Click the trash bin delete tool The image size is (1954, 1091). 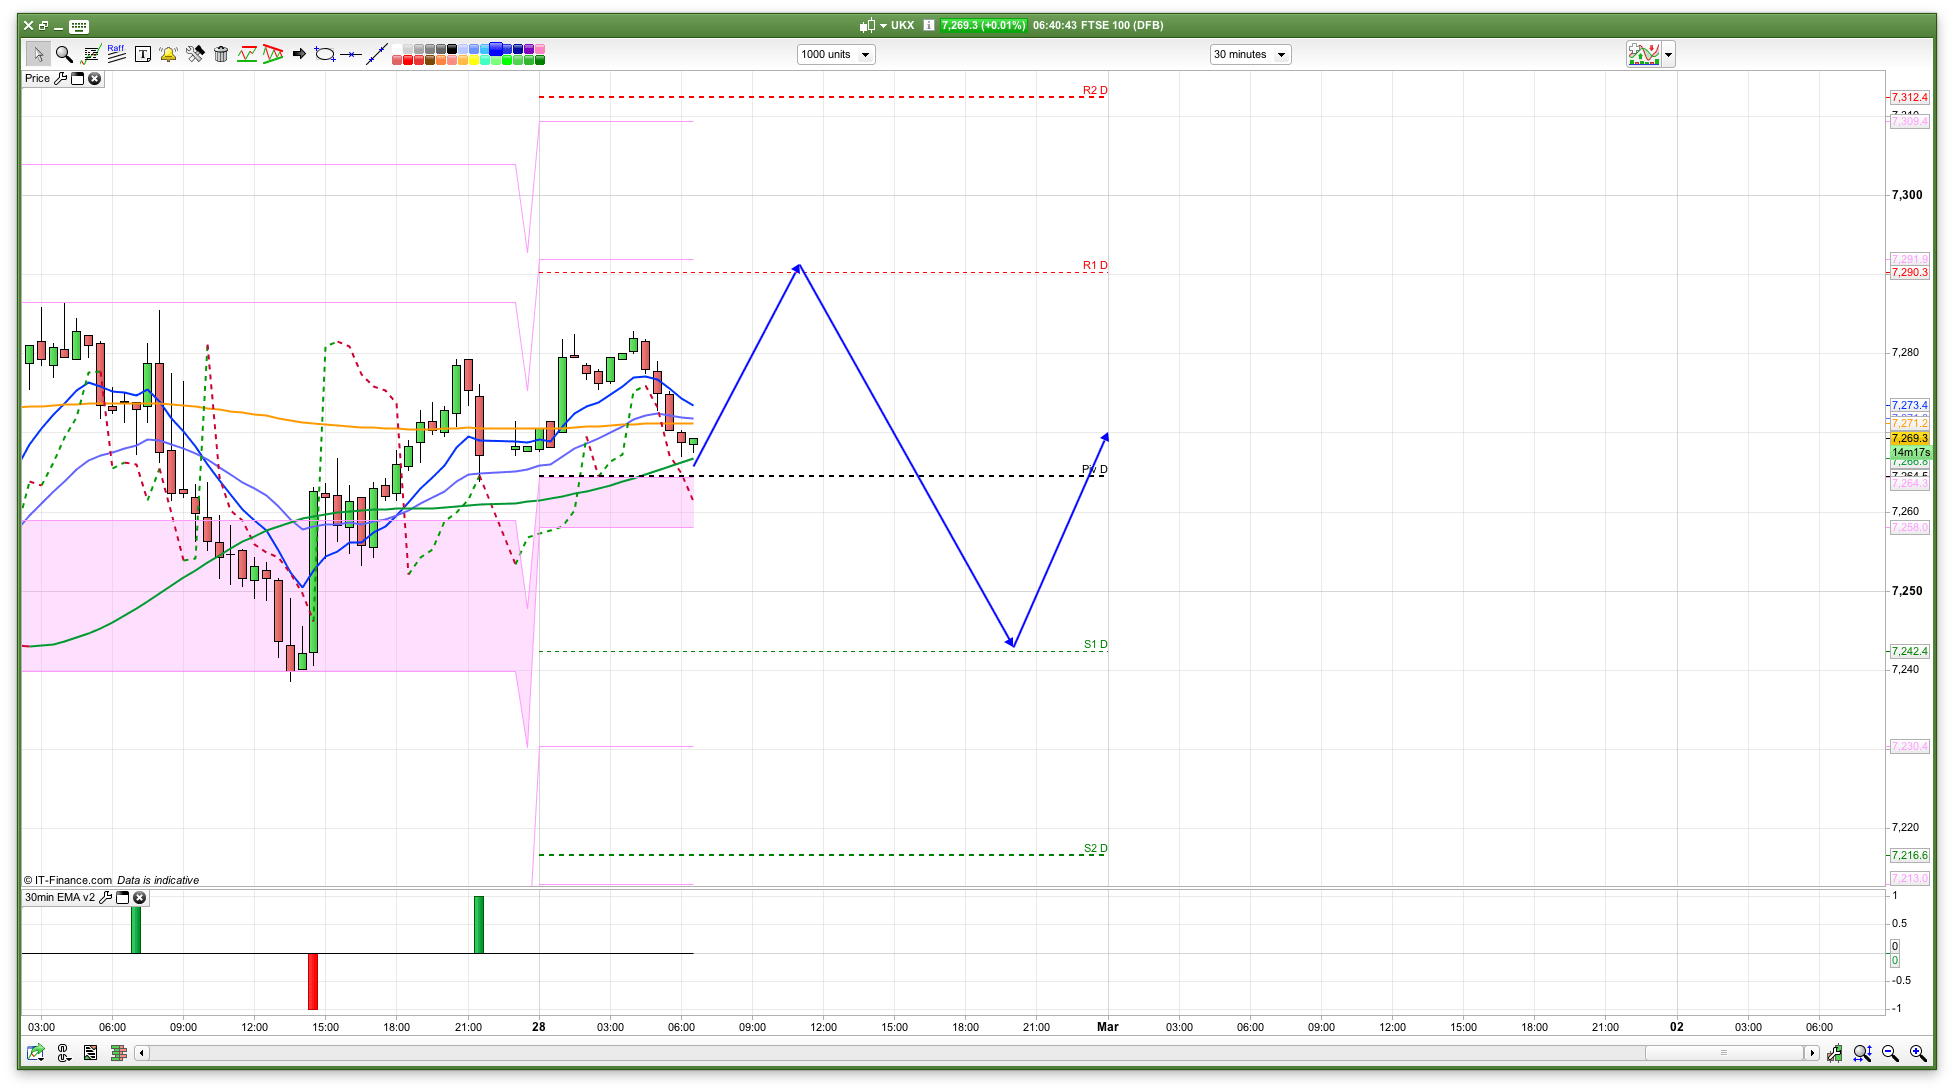coord(221,54)
